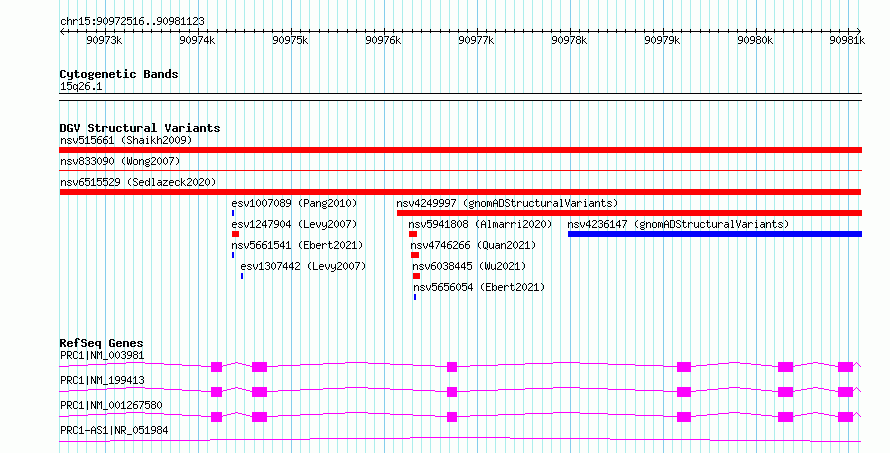Open the nsv5661541 (Ebert2021) variant label
Screen dimensions: 890x453
tap(297, 245)
